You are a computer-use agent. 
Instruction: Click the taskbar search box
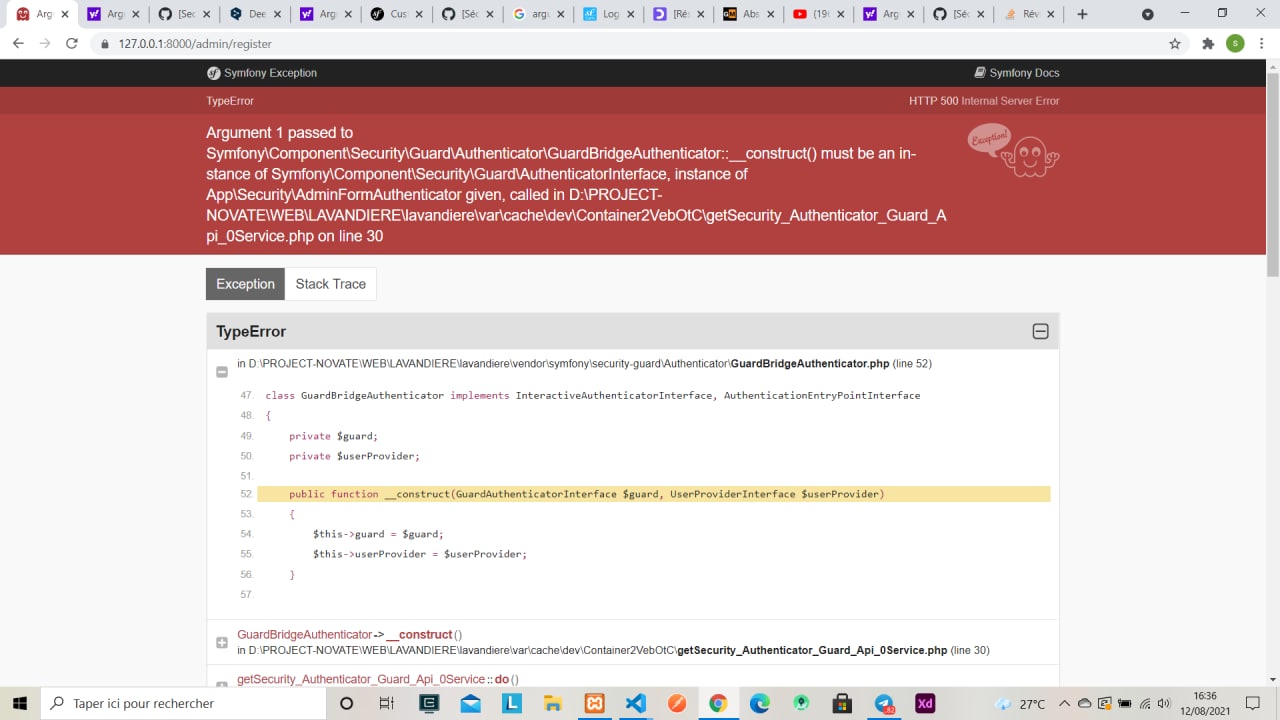click(183, 703)
